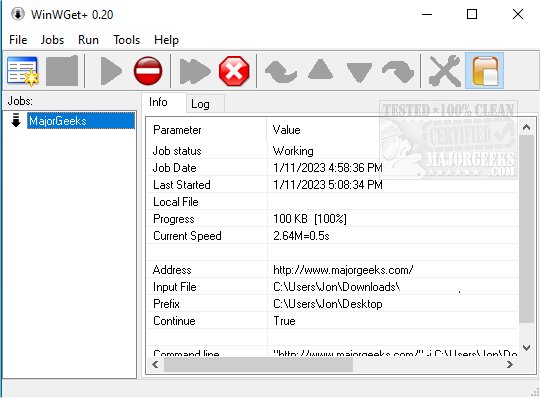Click the '1/11/2023 5:08:34 PM' value
Viewport: 540px width, 398px height.
click(x=328, y=185)
